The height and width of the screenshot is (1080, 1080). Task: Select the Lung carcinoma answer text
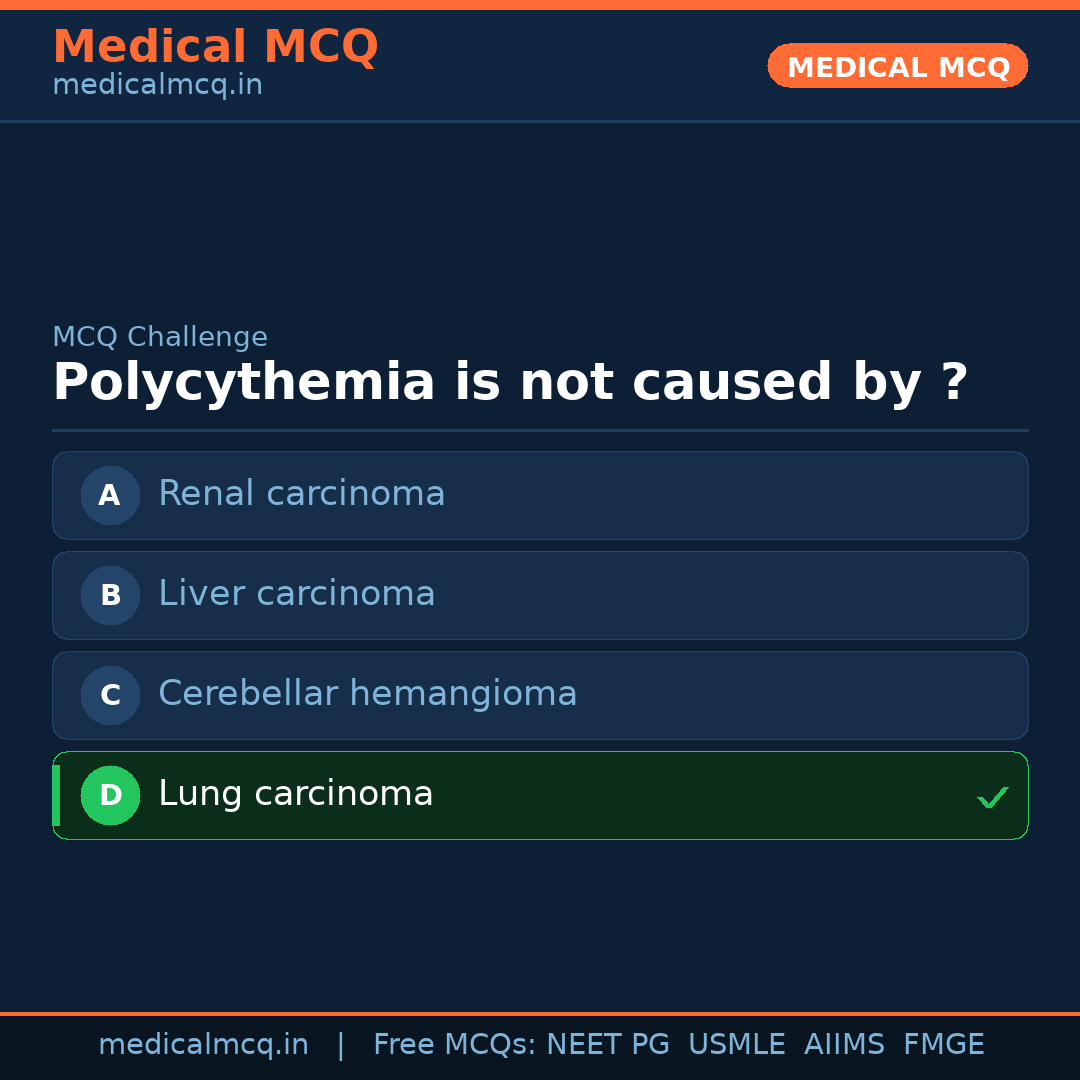(295, 794)
